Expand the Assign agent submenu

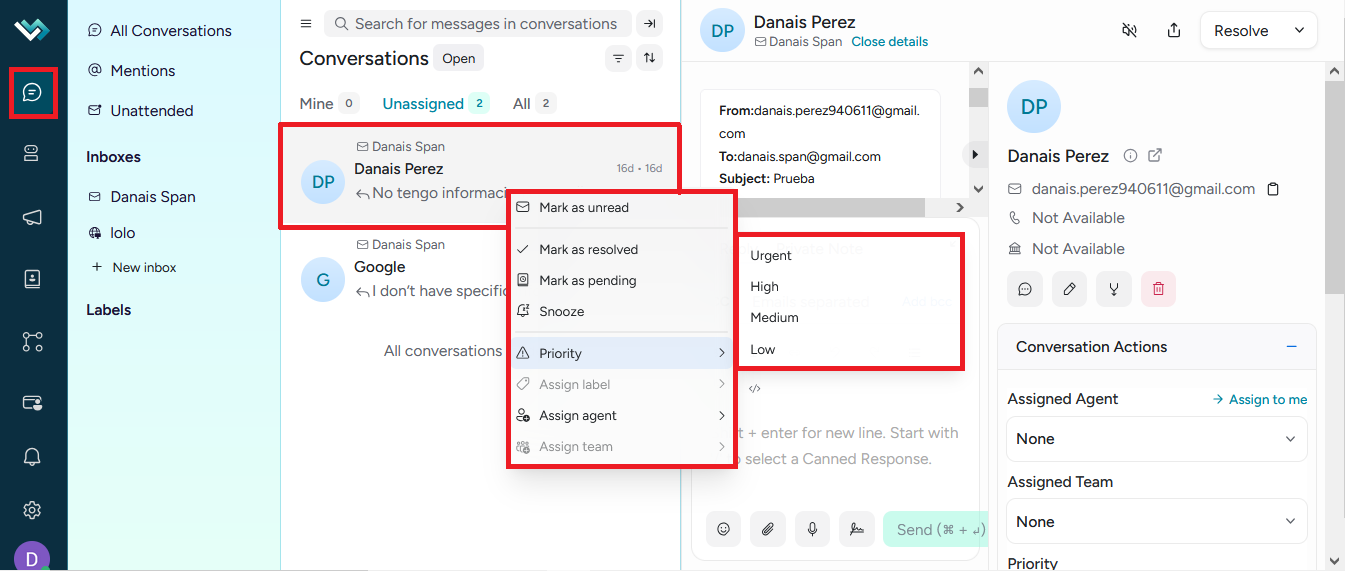pyautogui.click(x=620, y=416)
